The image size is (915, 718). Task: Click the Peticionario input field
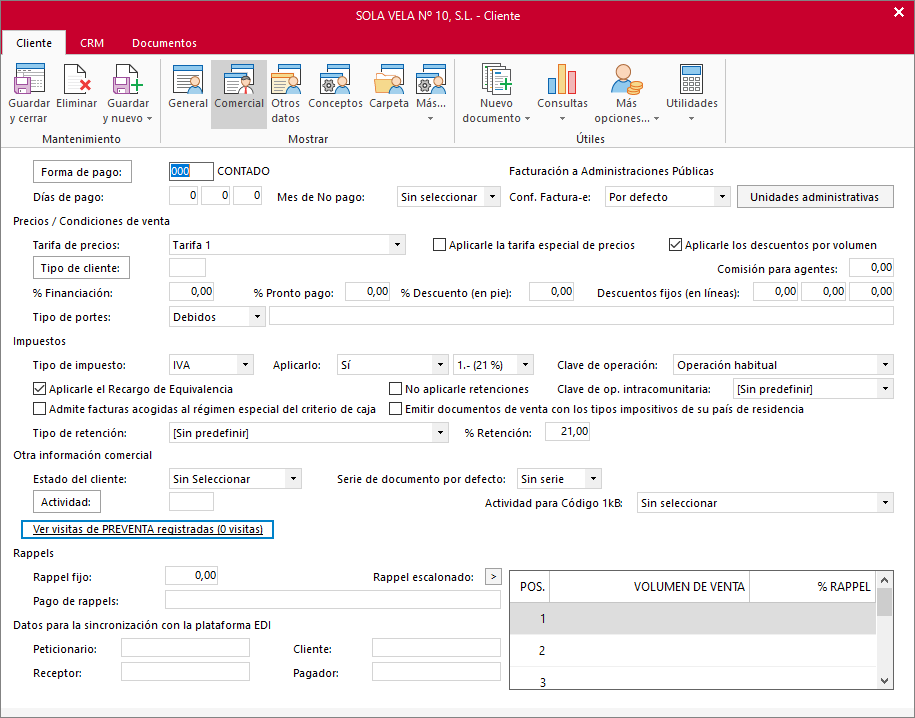point(185,647)
